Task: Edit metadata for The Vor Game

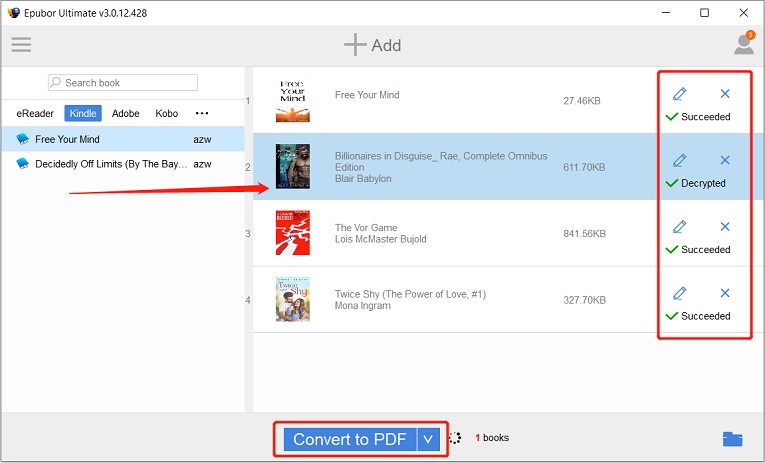Action: pos(680,226)
